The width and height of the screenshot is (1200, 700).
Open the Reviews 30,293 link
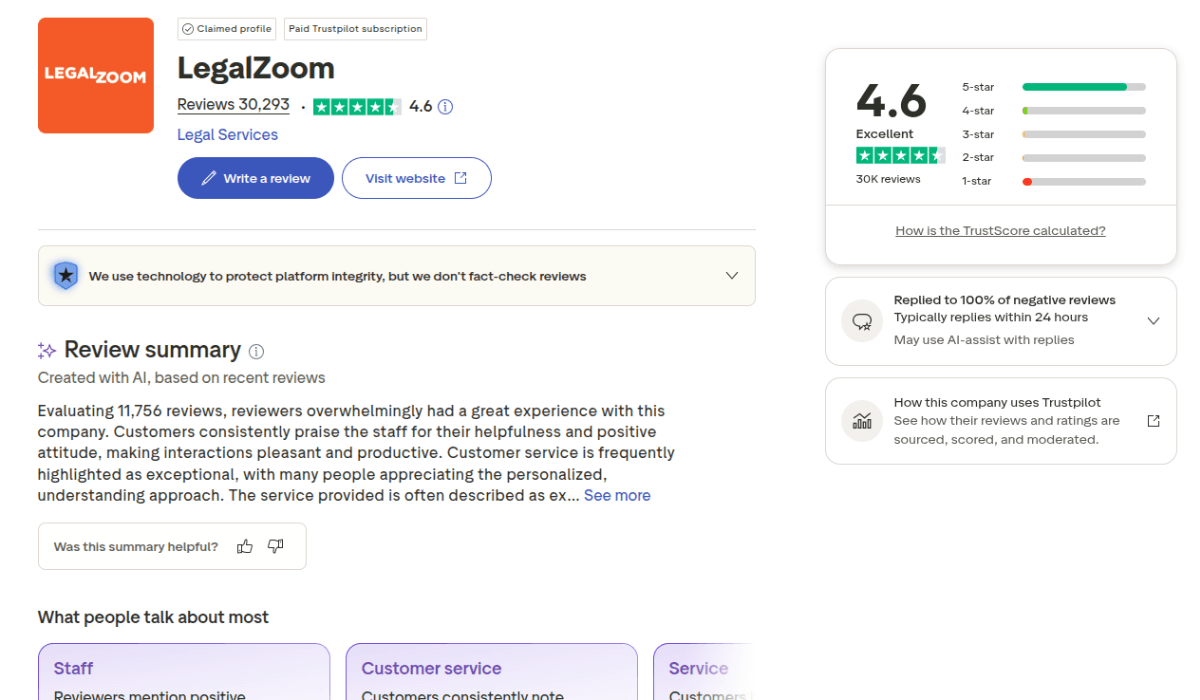coord(233,105)
